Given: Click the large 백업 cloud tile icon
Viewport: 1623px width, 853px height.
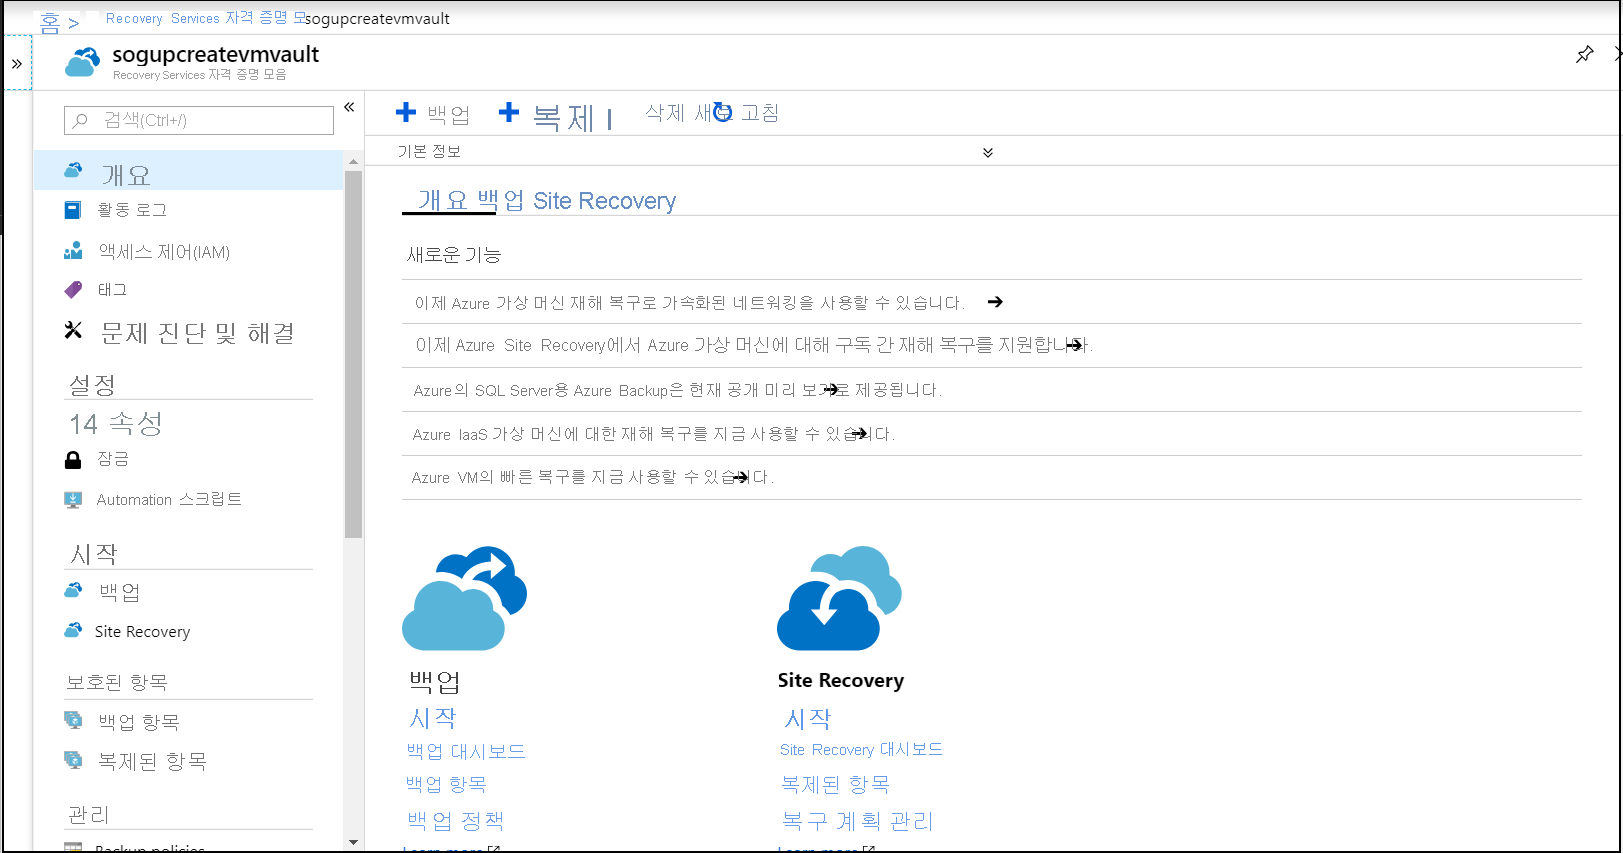Looking at the screenshot, I should (x=464, y=598).
